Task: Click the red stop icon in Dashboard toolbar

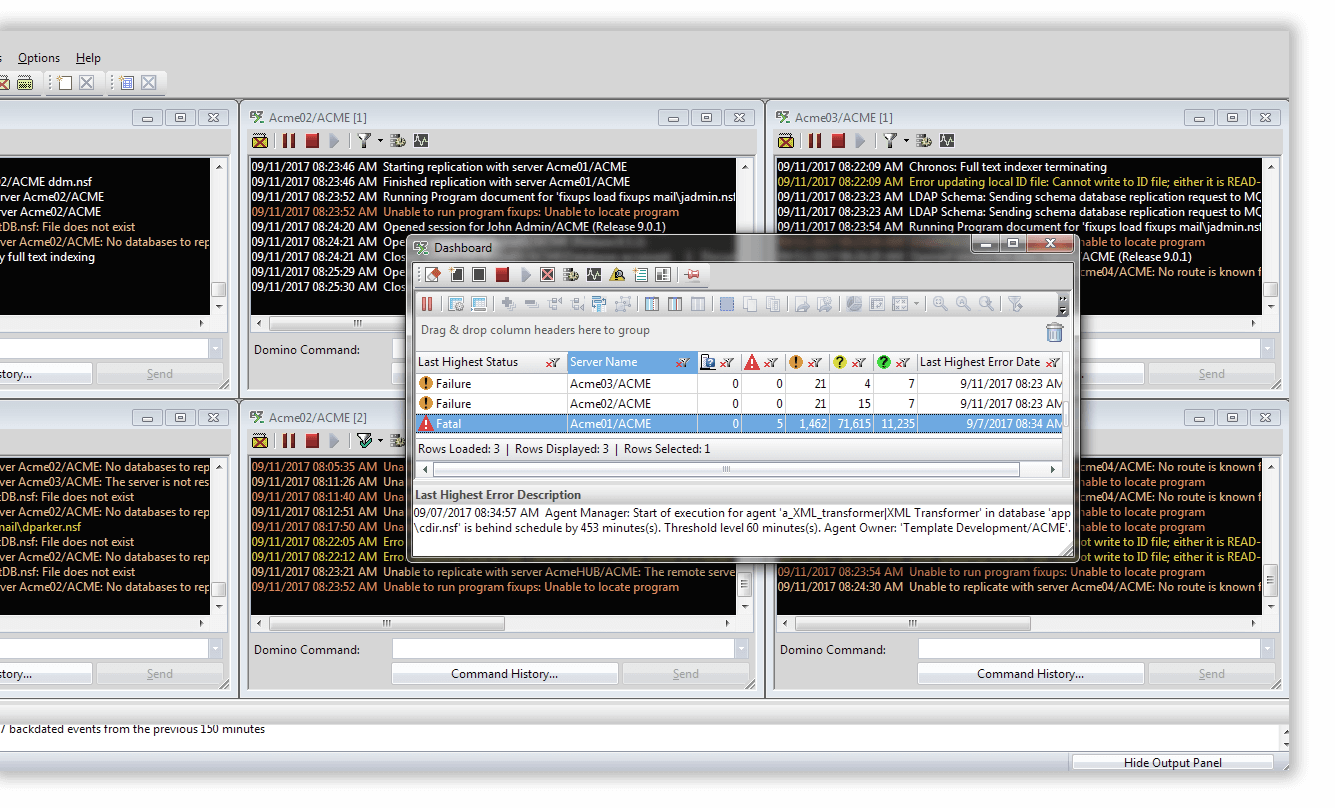Action: point(502,275)
